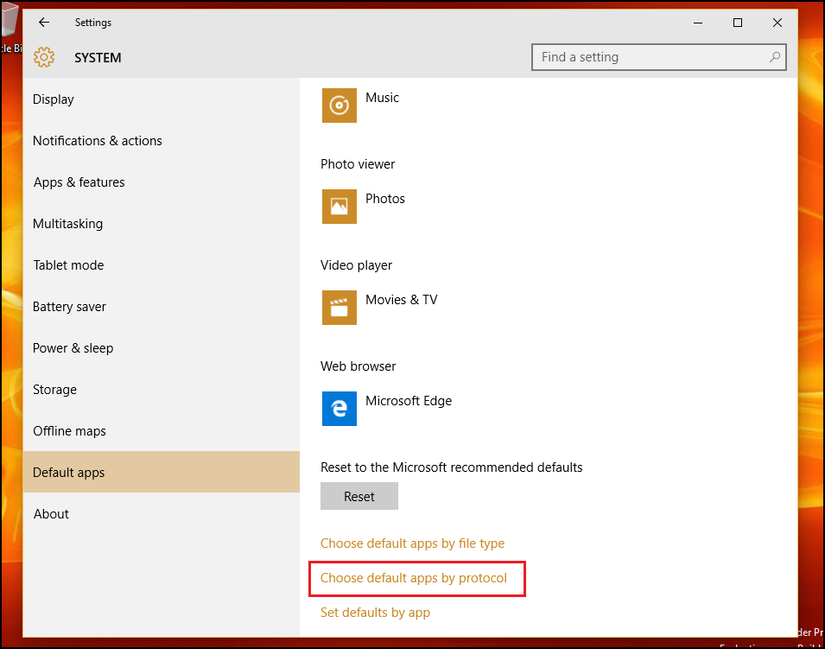825x649 pixels.
Task: Open Multitasking settings
Action: 67,224
